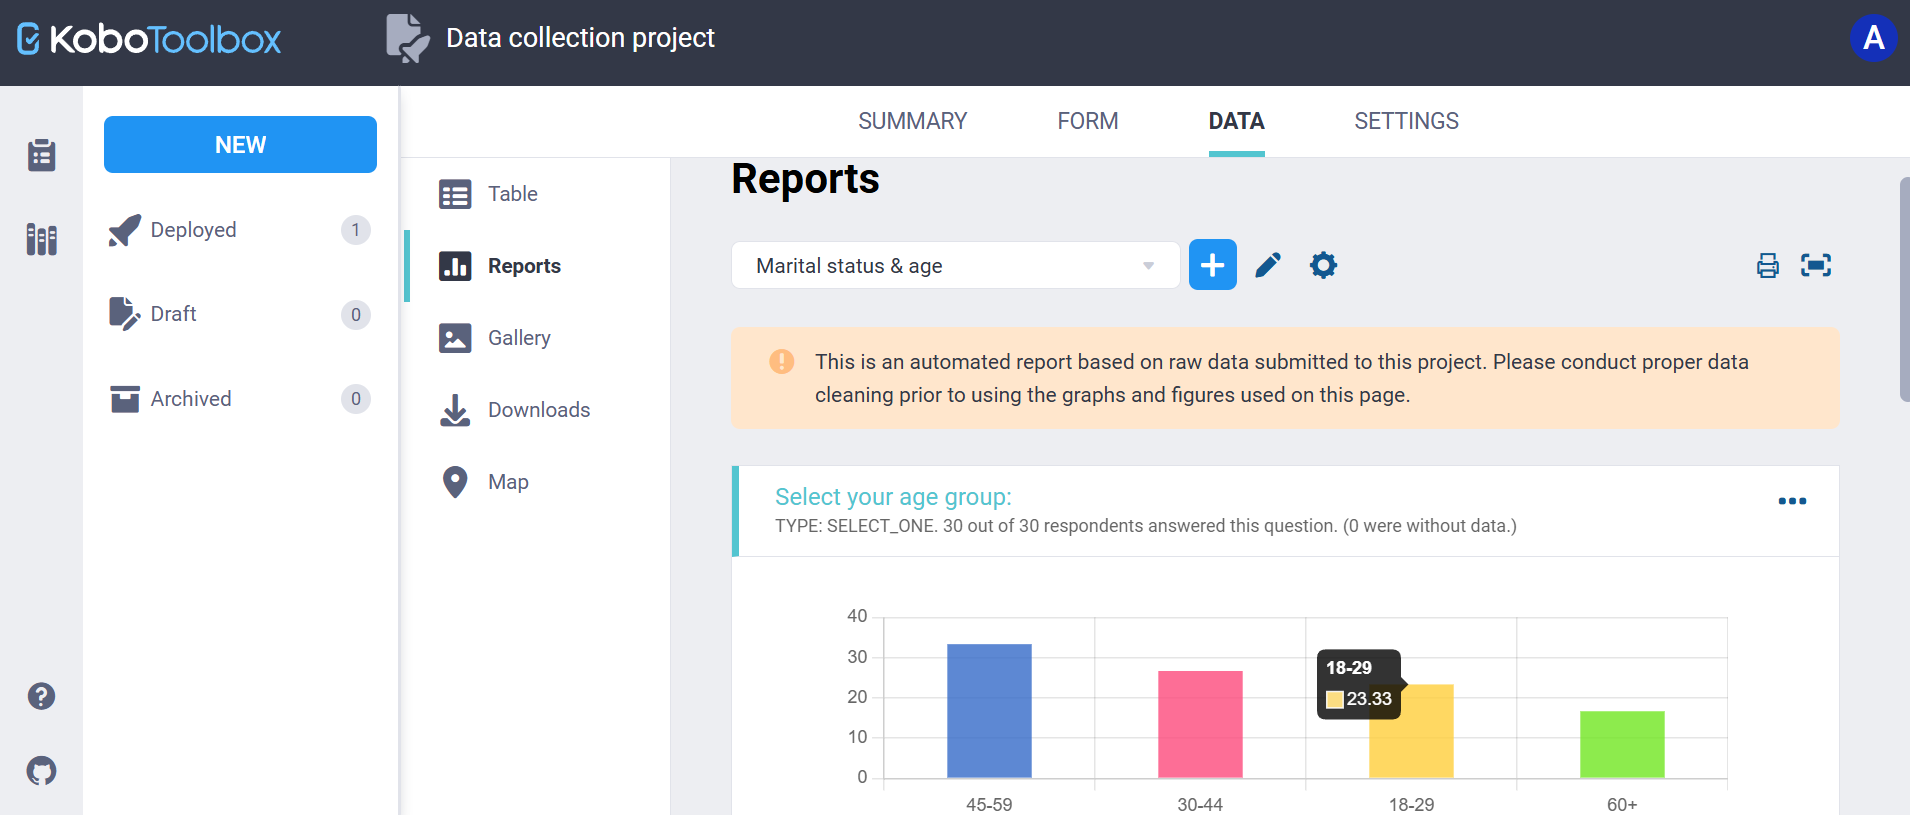Click the vertical scrollbar on the right

click(x=1903, y=290)
